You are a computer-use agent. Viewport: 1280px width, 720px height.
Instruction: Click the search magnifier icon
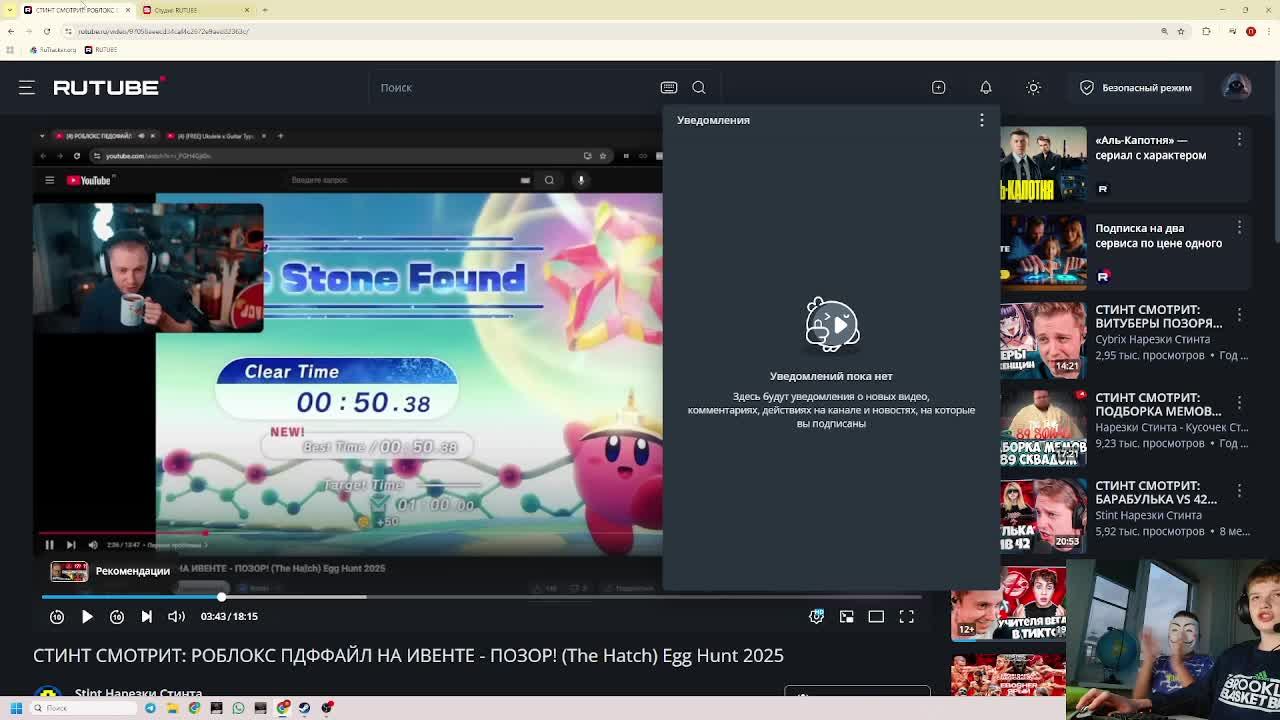pos(699,88)
